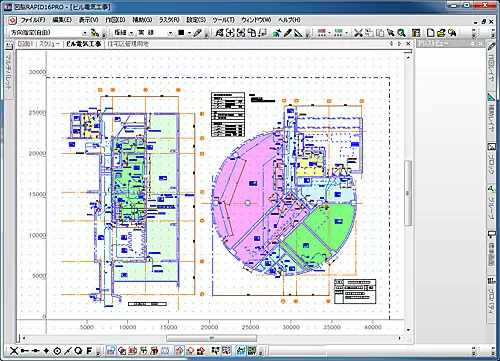Screen dimensions: 500x361
Task: Open the ファイル(F) menu
Action: click(x=33, y=20)
